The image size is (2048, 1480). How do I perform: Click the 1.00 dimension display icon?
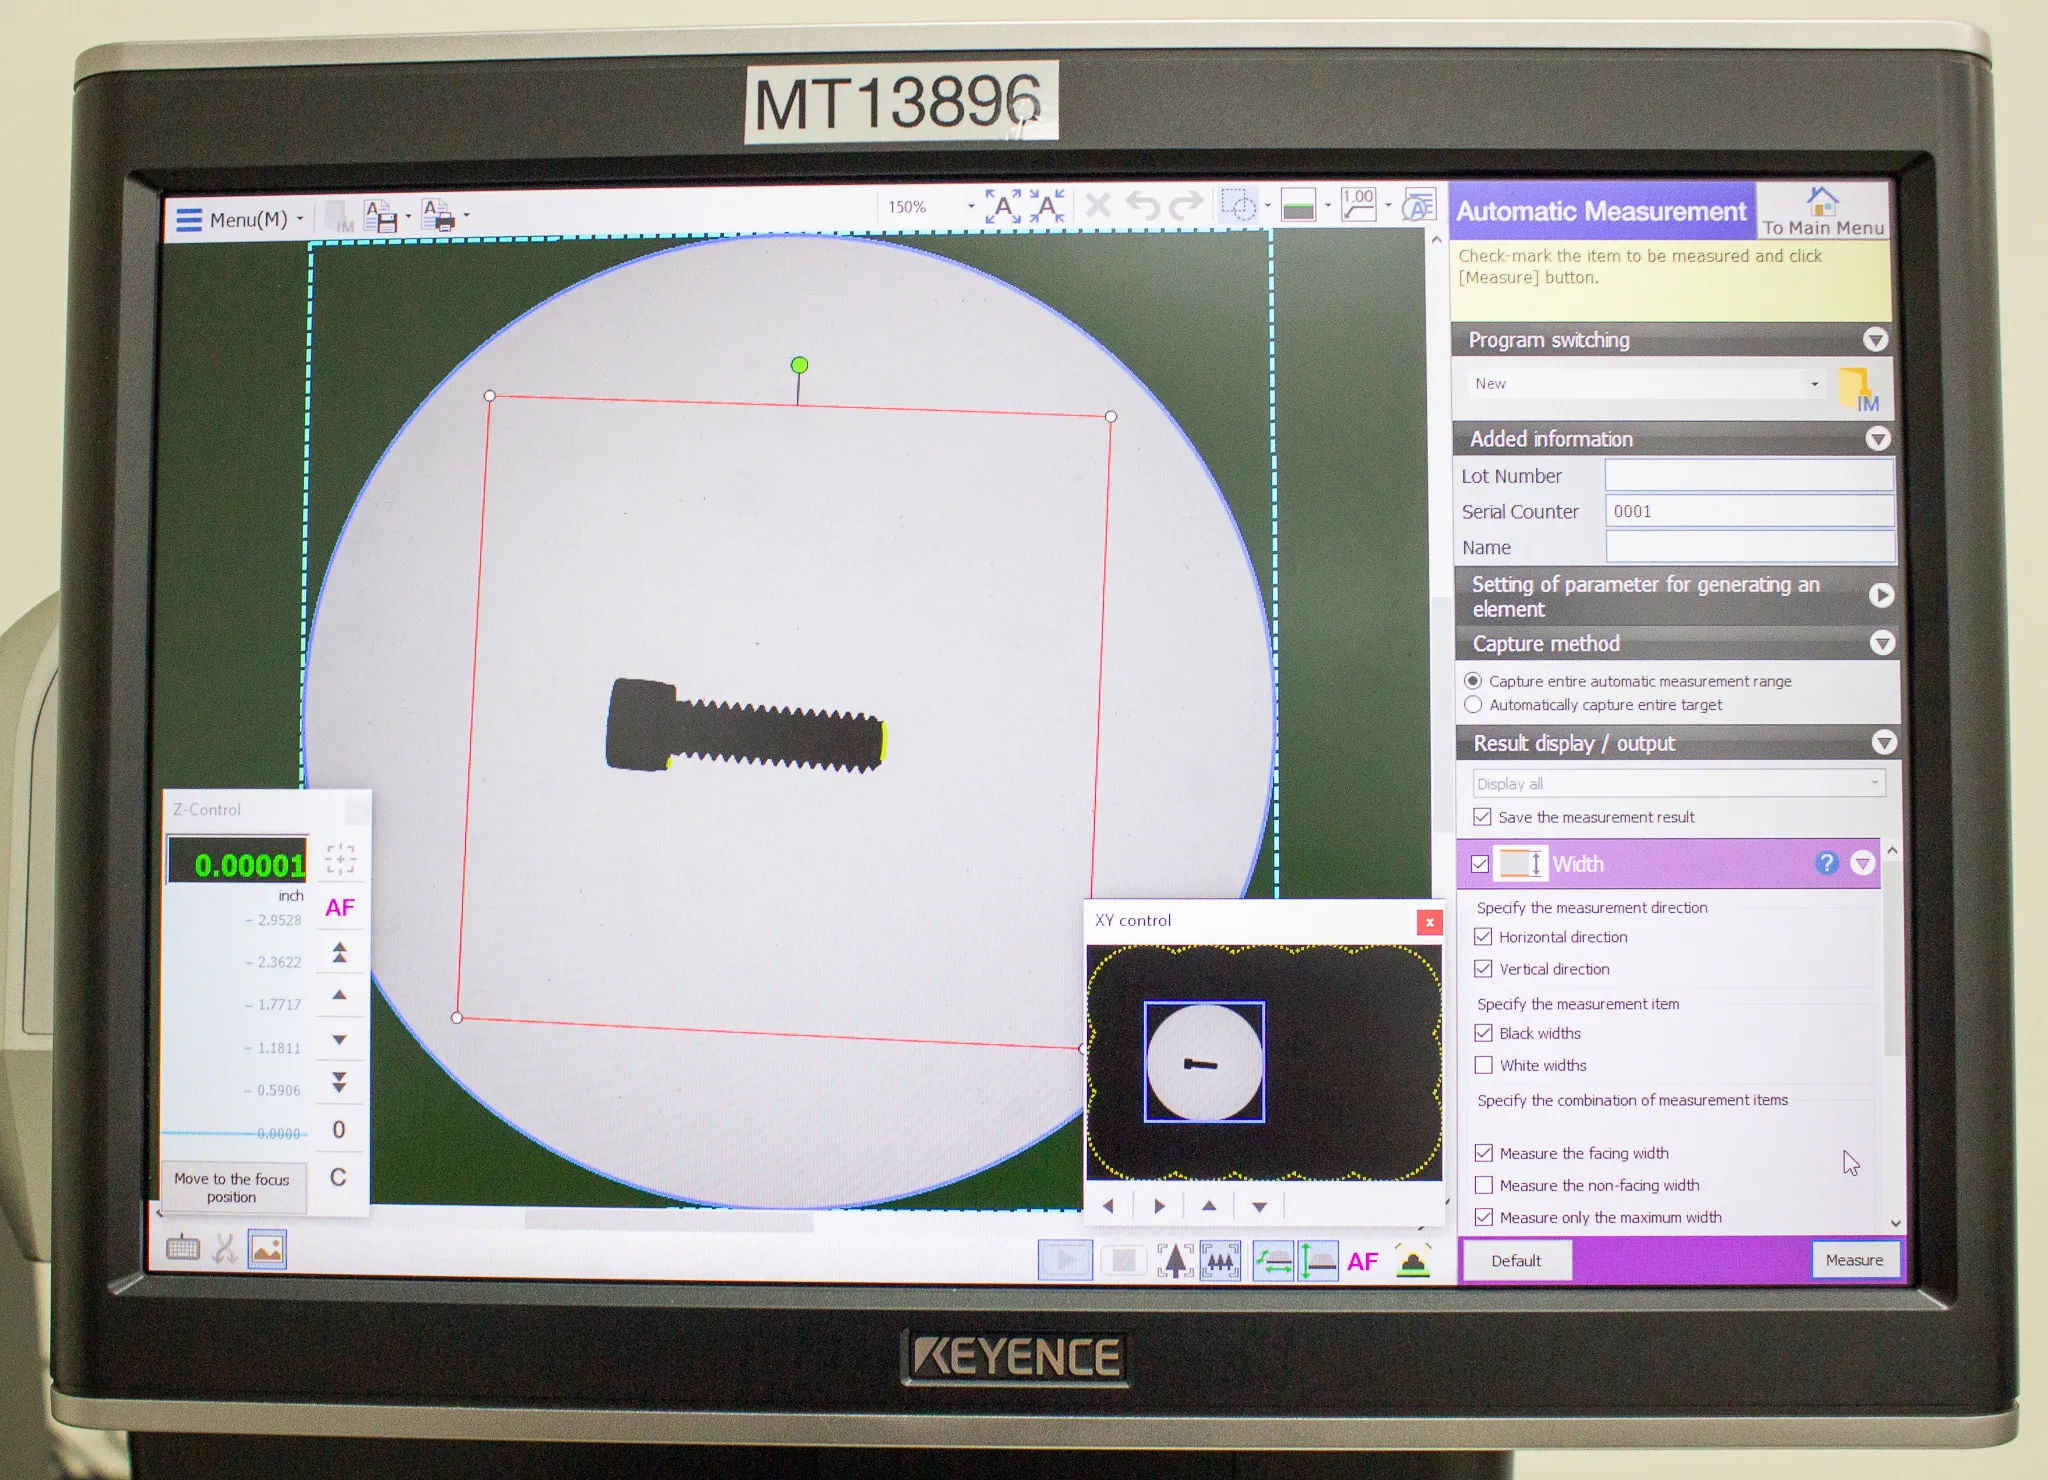point(1358,205)
